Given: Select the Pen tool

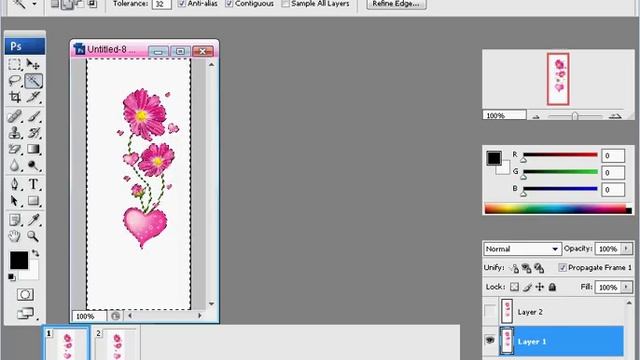Looking at the screenshot, I should pyautogui.click(x=15, y=184).
